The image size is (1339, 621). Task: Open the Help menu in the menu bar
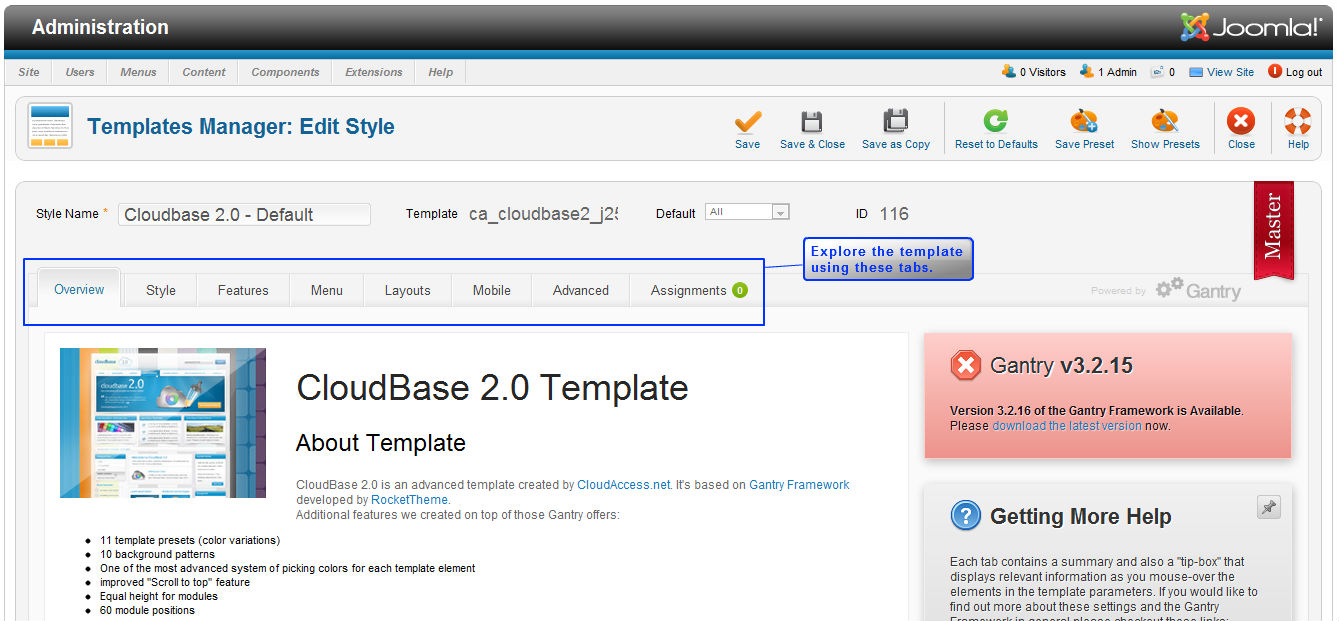click(440, 72)
